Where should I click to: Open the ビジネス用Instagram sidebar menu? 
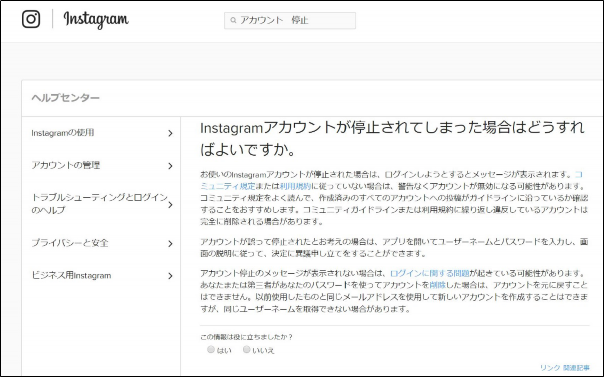(71, 275)
